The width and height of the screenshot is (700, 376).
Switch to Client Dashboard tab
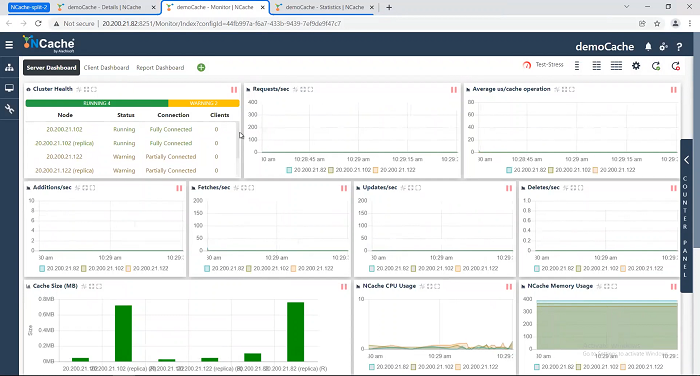pos(106,67)
